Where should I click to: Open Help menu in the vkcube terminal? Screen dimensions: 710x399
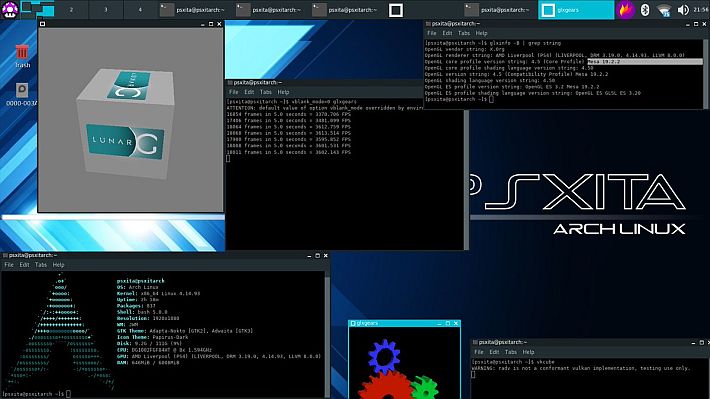pos(528,352)
